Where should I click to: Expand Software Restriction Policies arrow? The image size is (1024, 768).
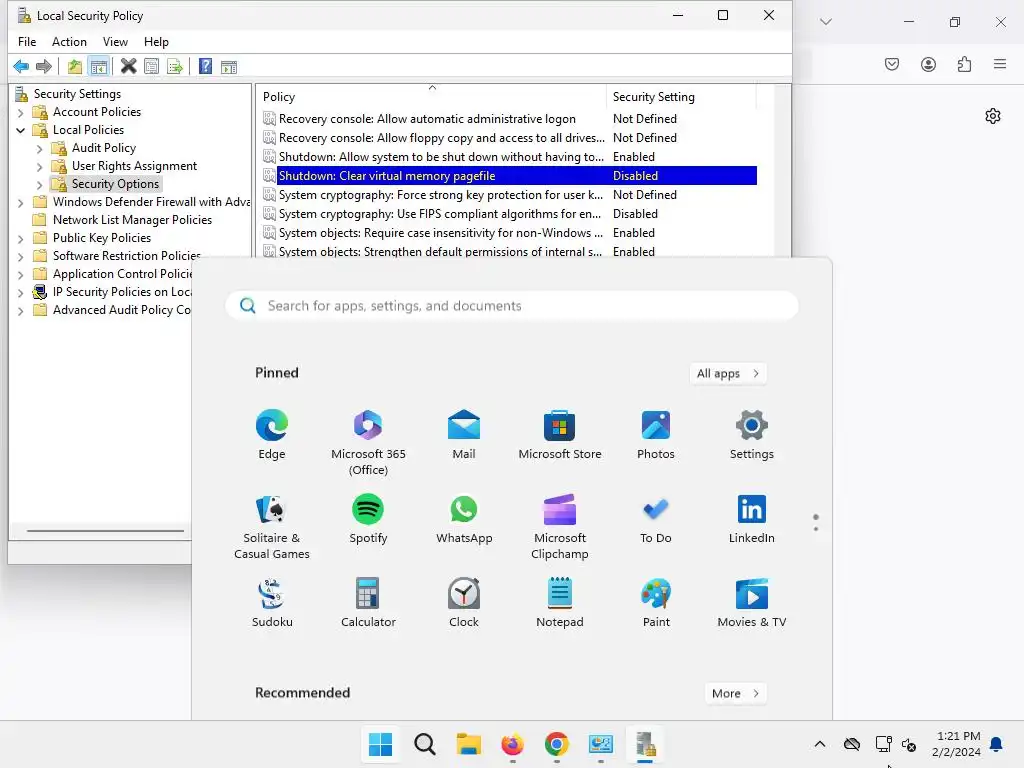(20, 257)
